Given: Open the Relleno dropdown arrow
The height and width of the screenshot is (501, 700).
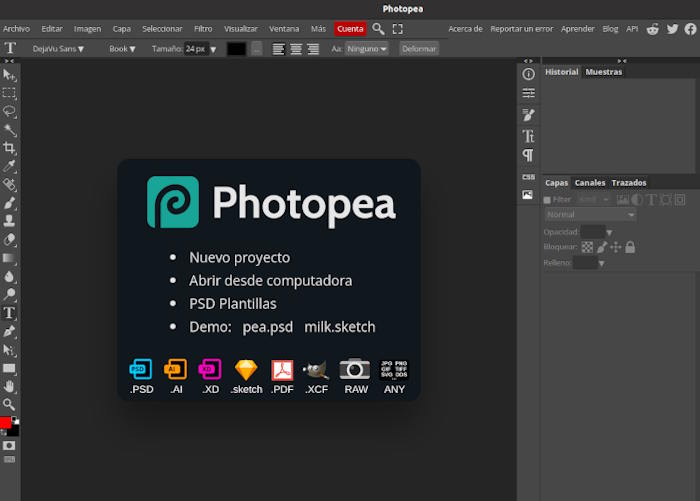Looking at the screenshot, I should [601, 263].
